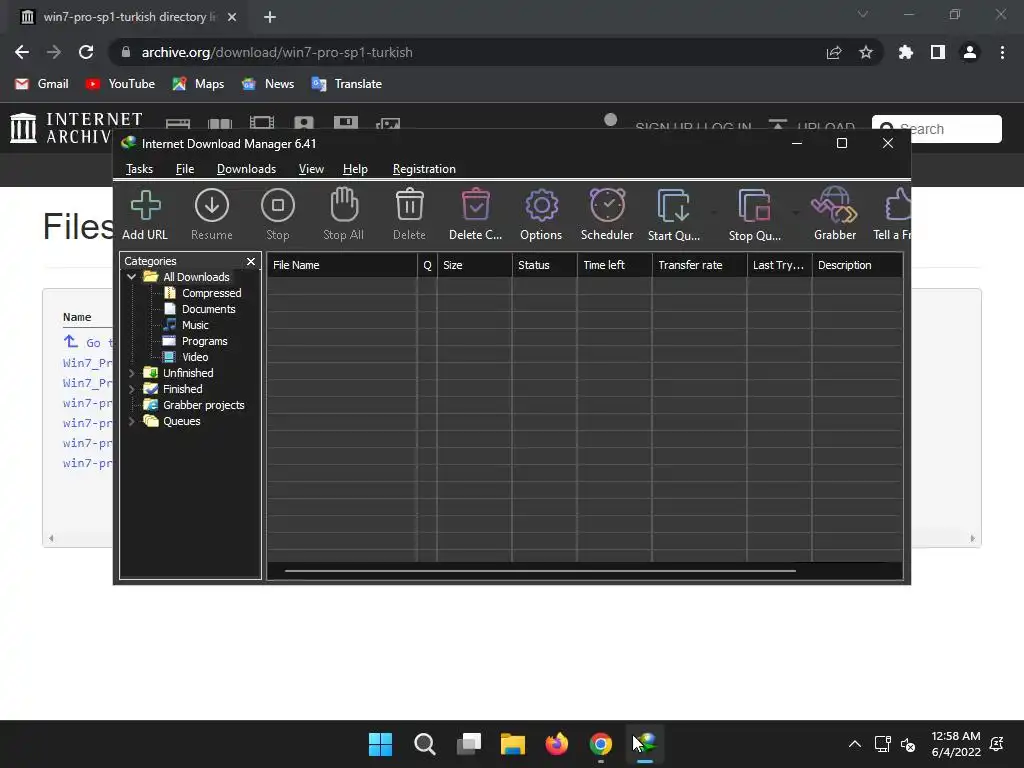Click the Delete trash icon
The image size is (1024, 768).
(x=409, y=214)
